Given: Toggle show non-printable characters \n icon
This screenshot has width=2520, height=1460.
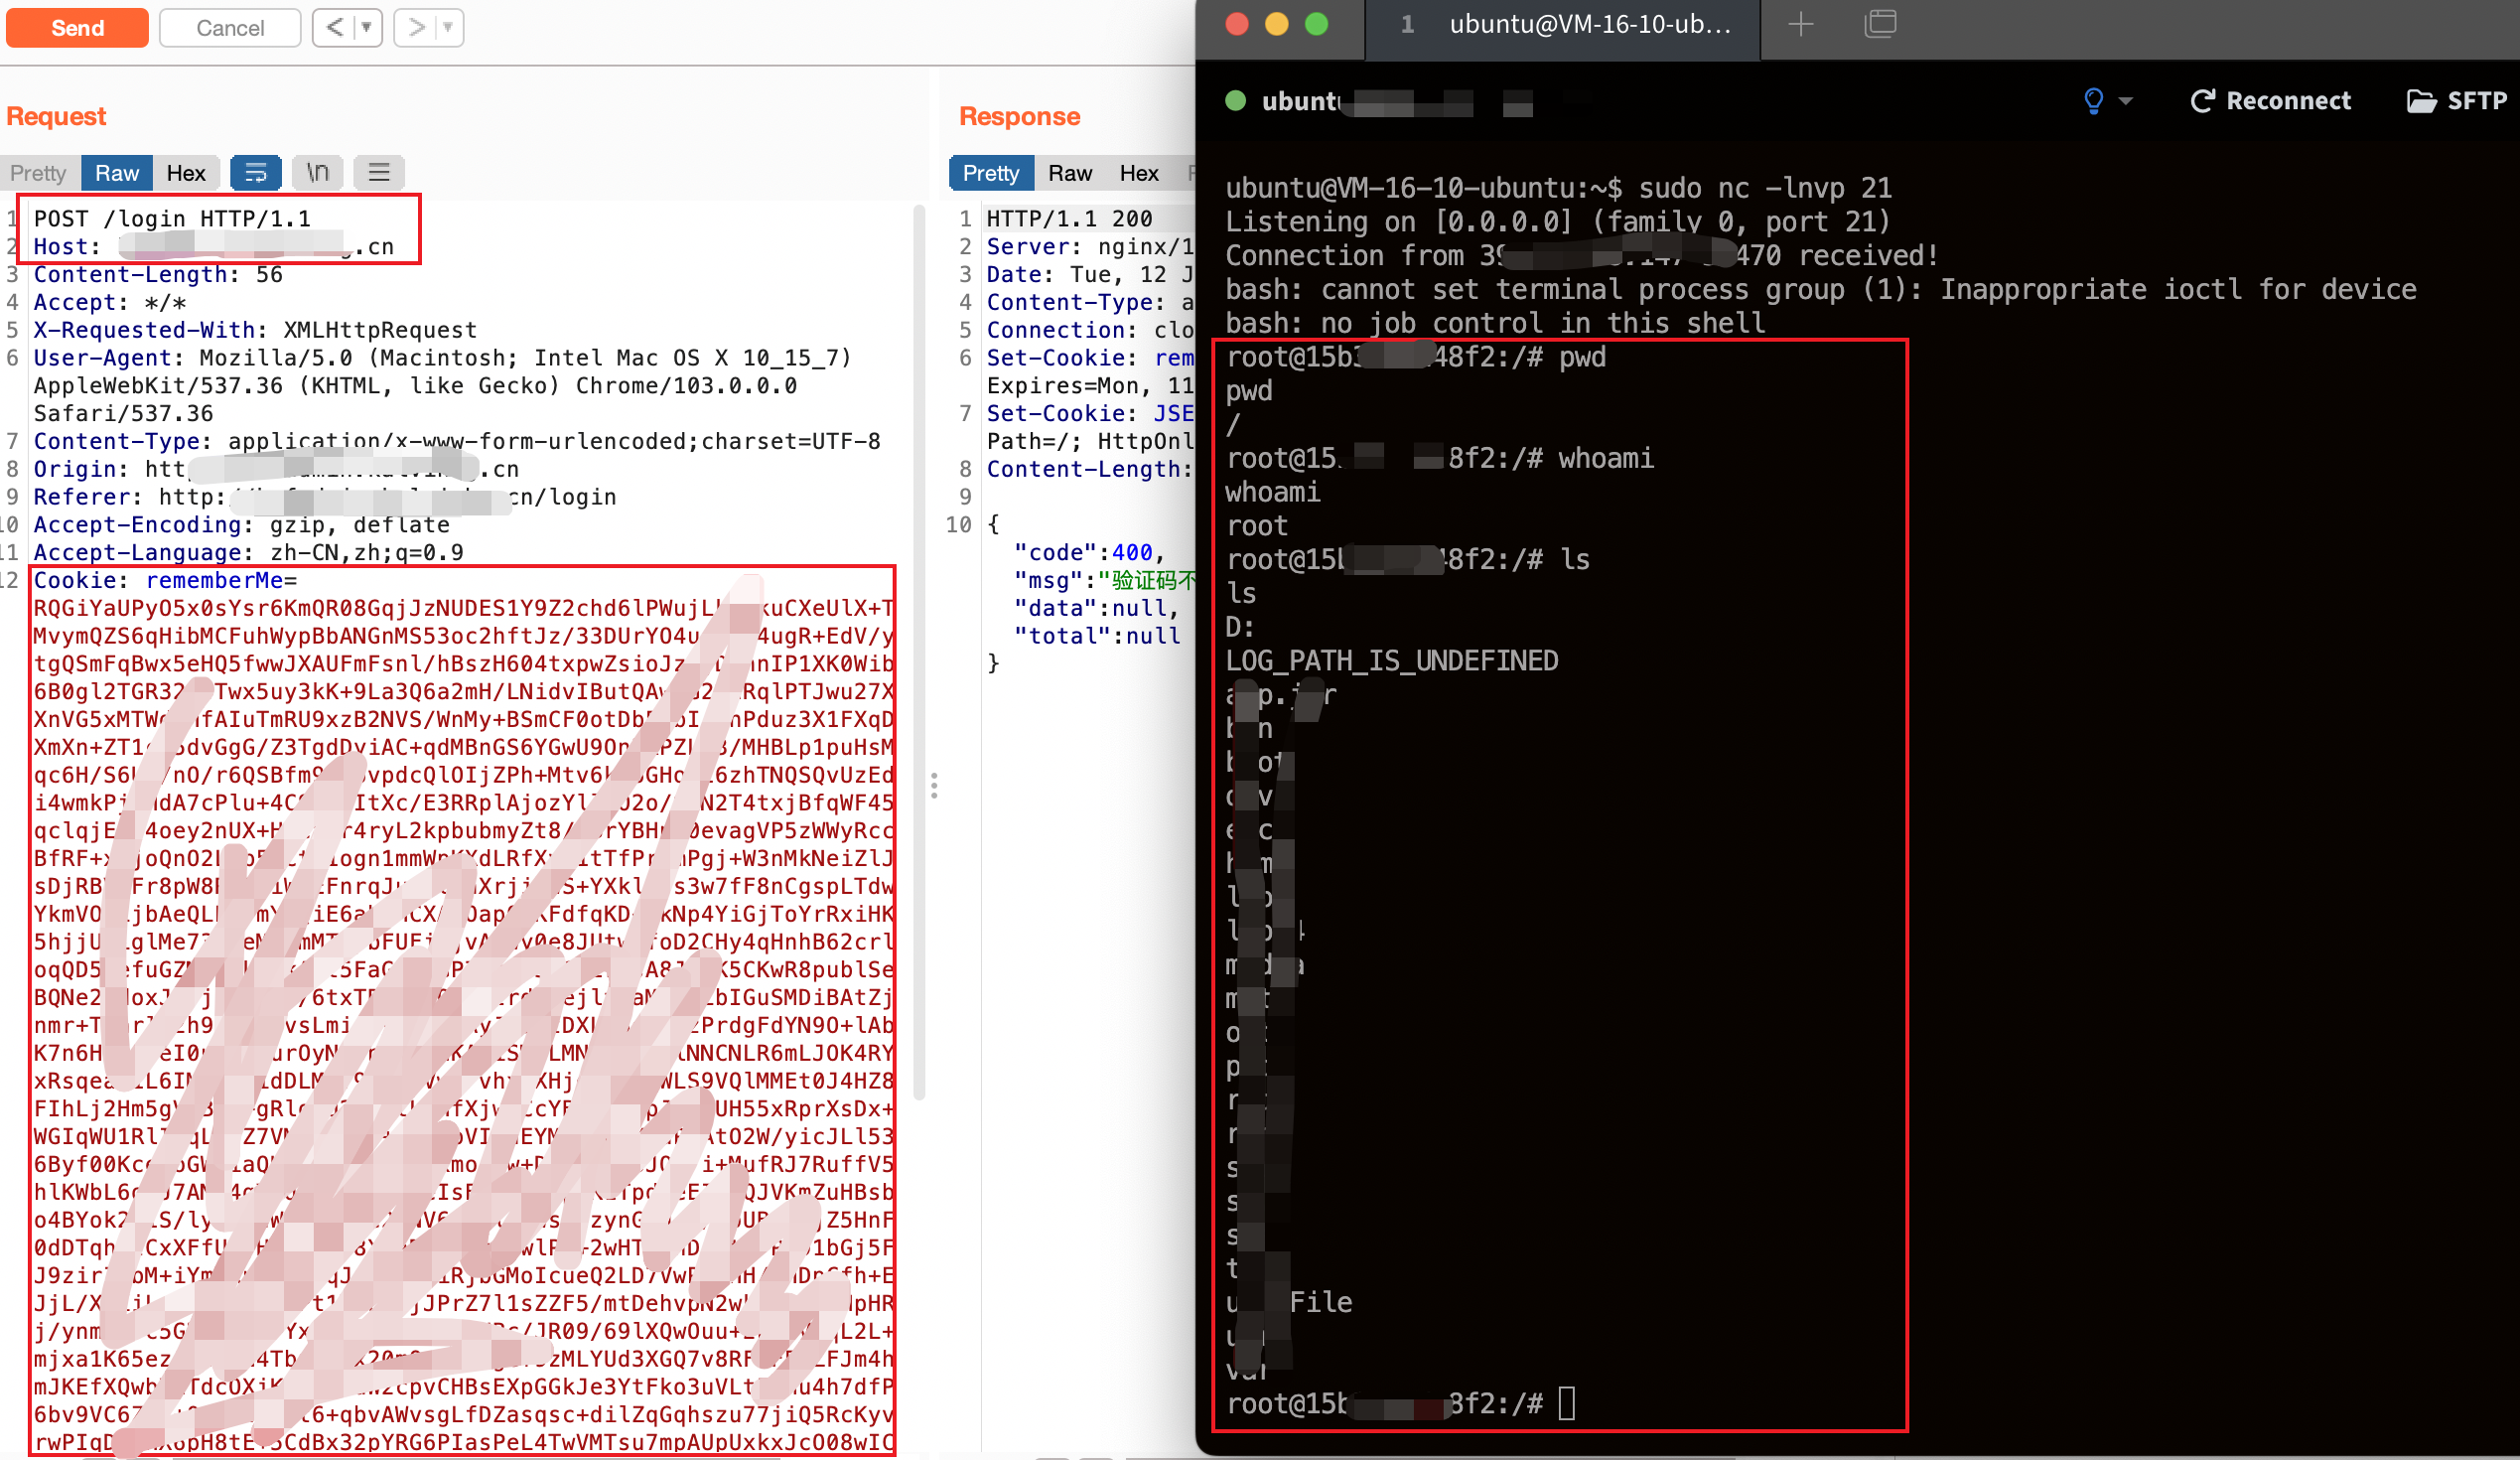Looking at the screenshot, I should click(x=318, y=173).
